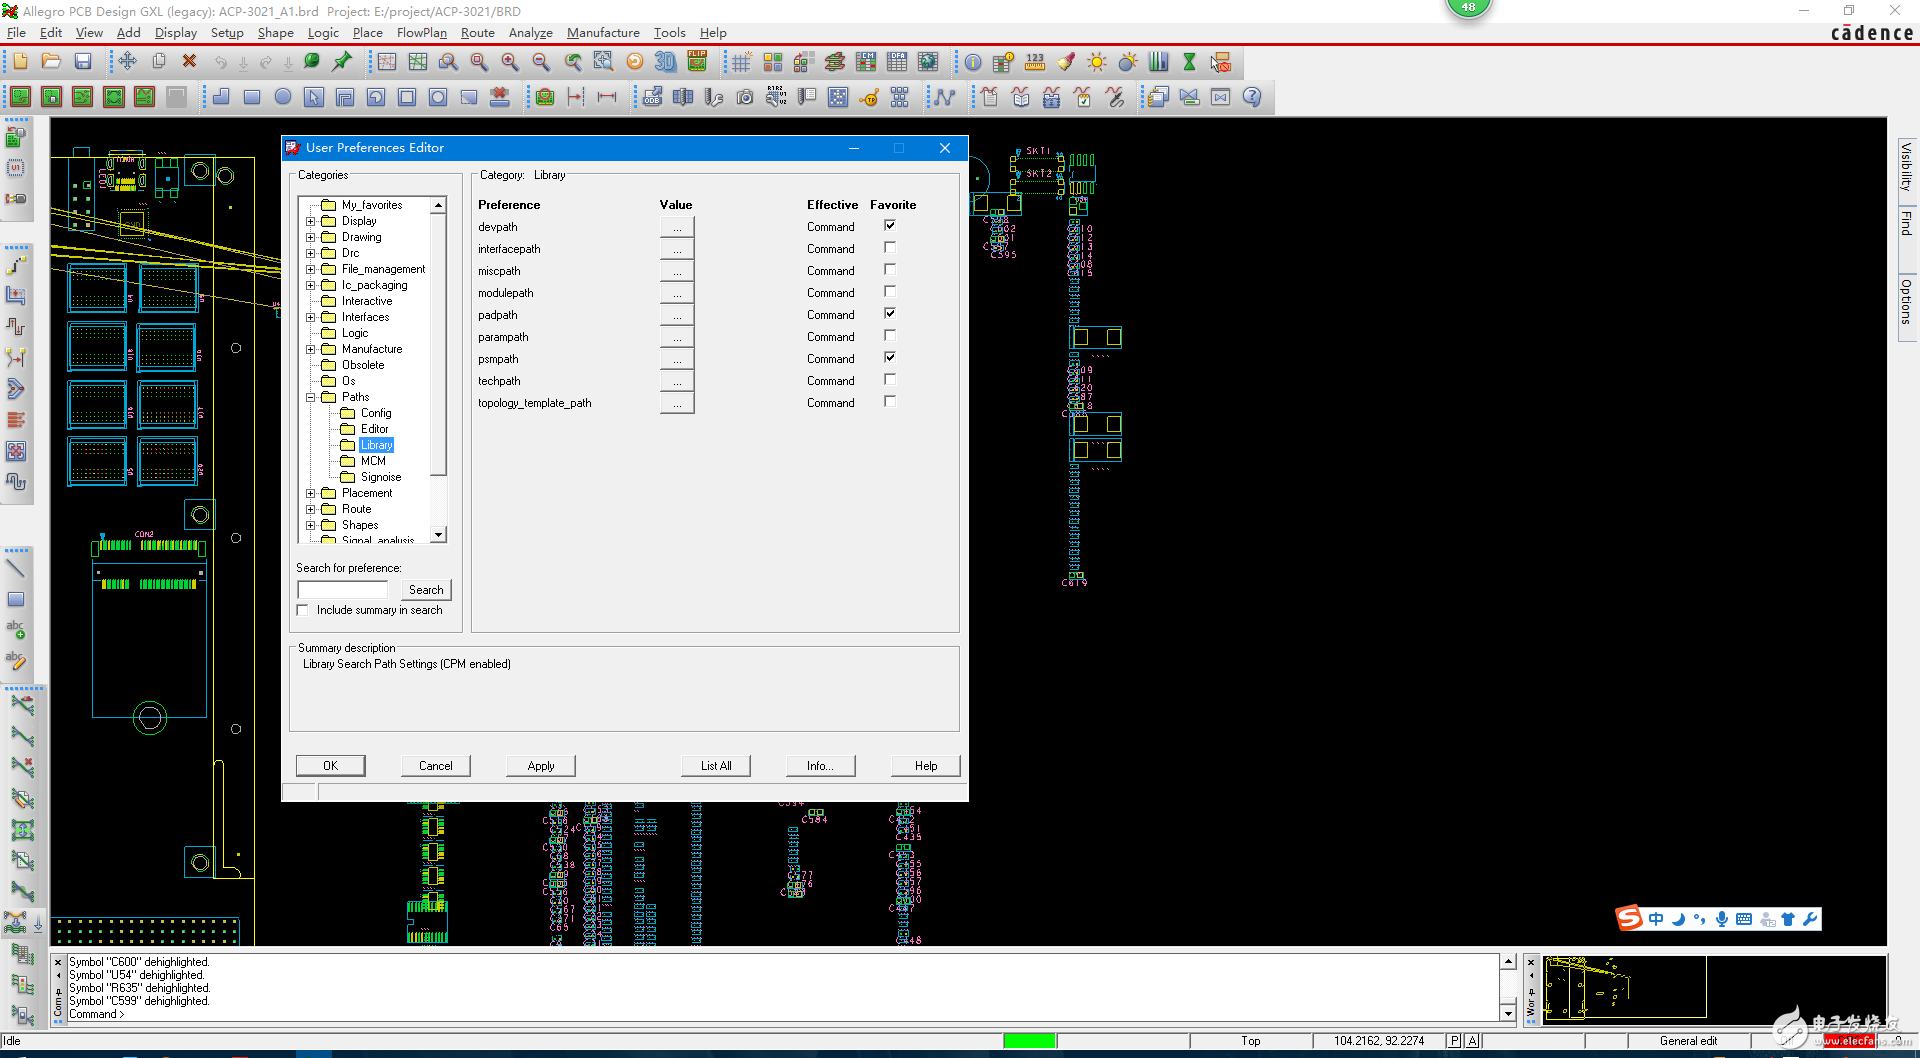Image resolution: width=1920 pixels, height=1058 pixels.
Task: Expand the Drawing category node
Action: tap(311, 237)
